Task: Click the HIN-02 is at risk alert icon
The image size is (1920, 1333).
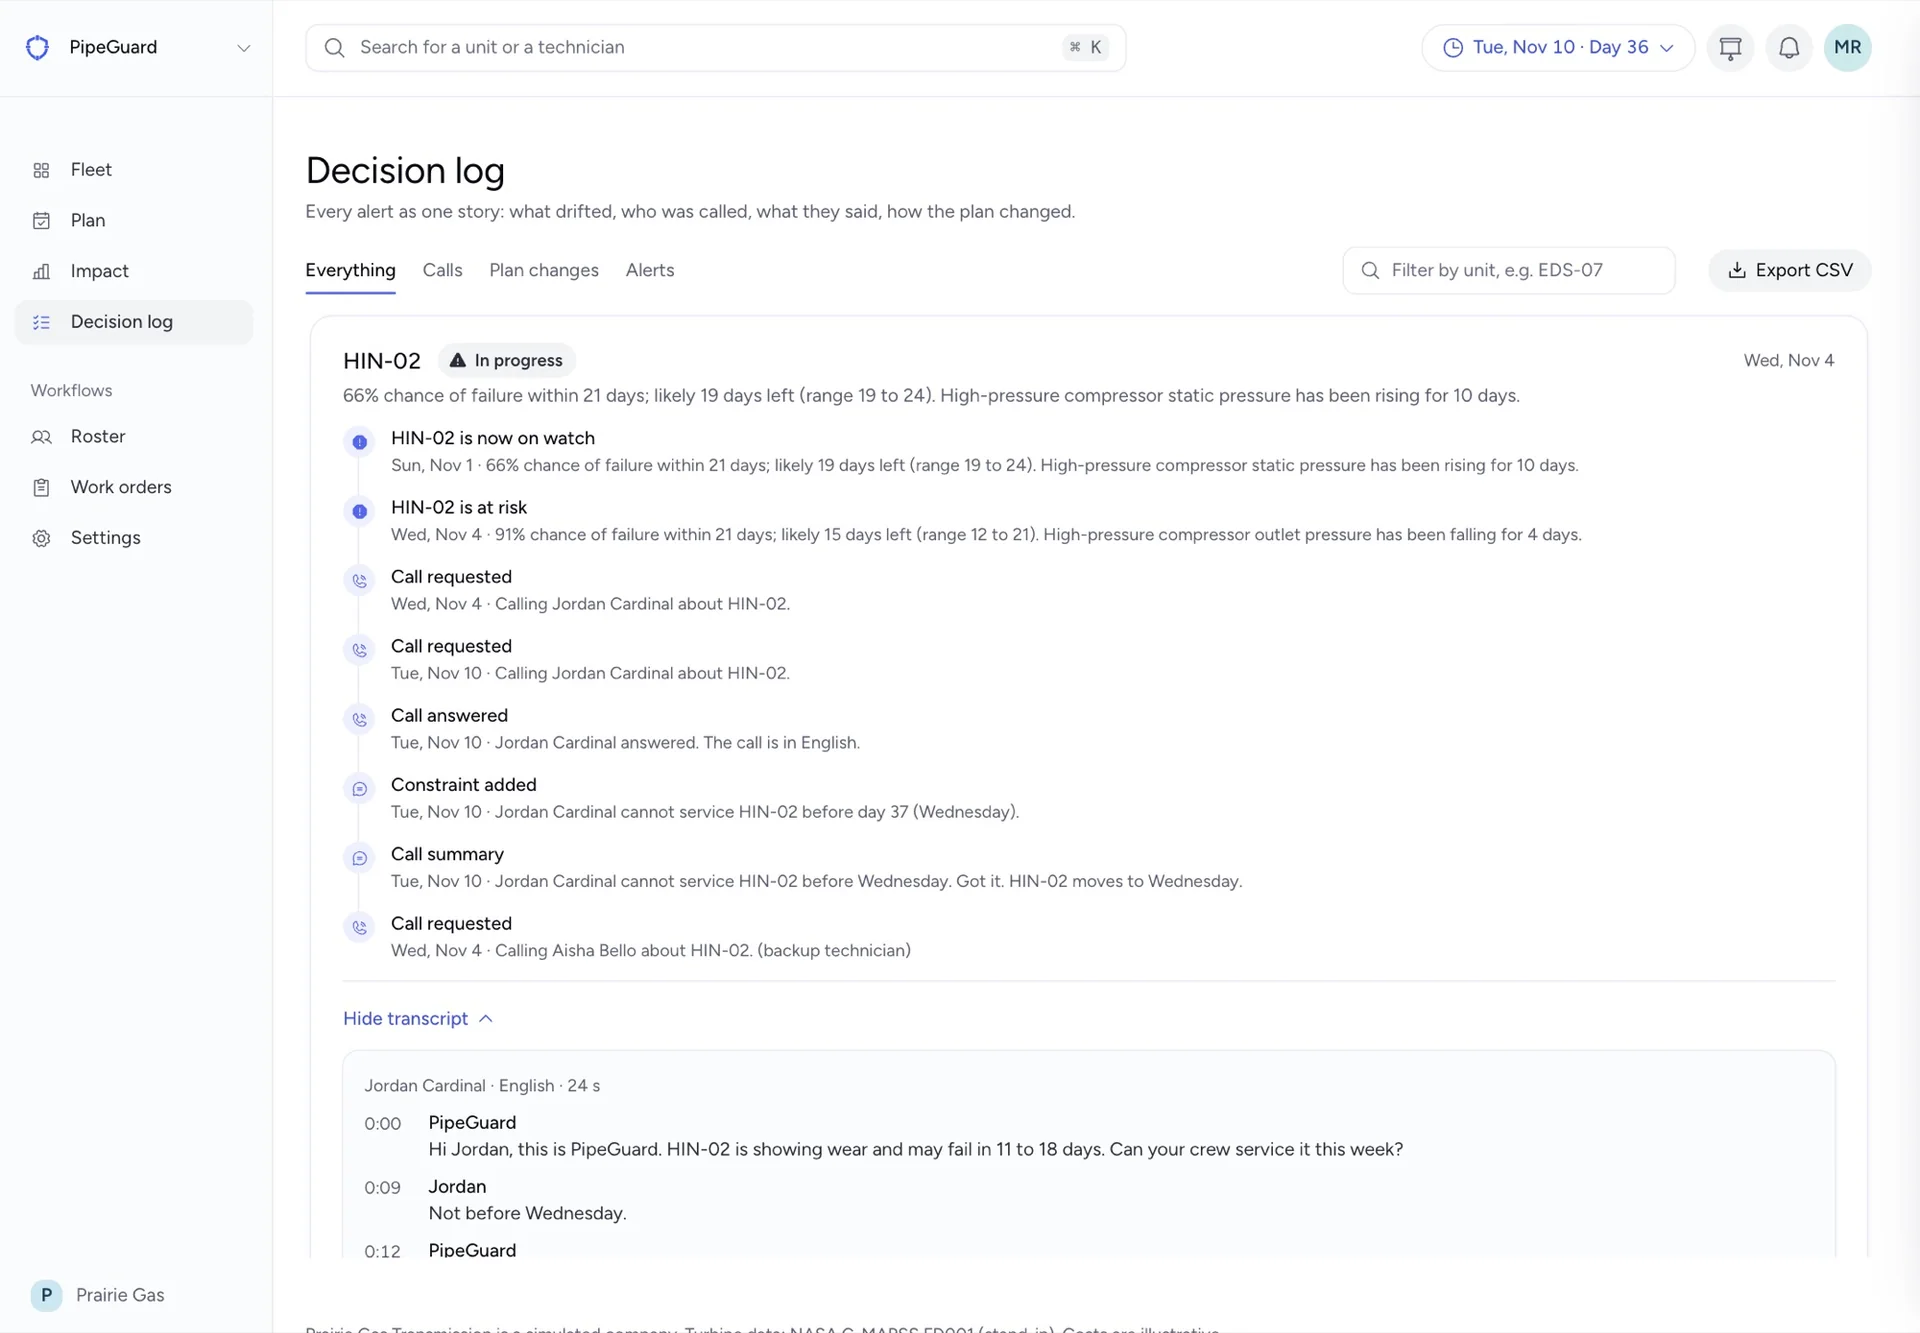Action: (x=359, y=511)
